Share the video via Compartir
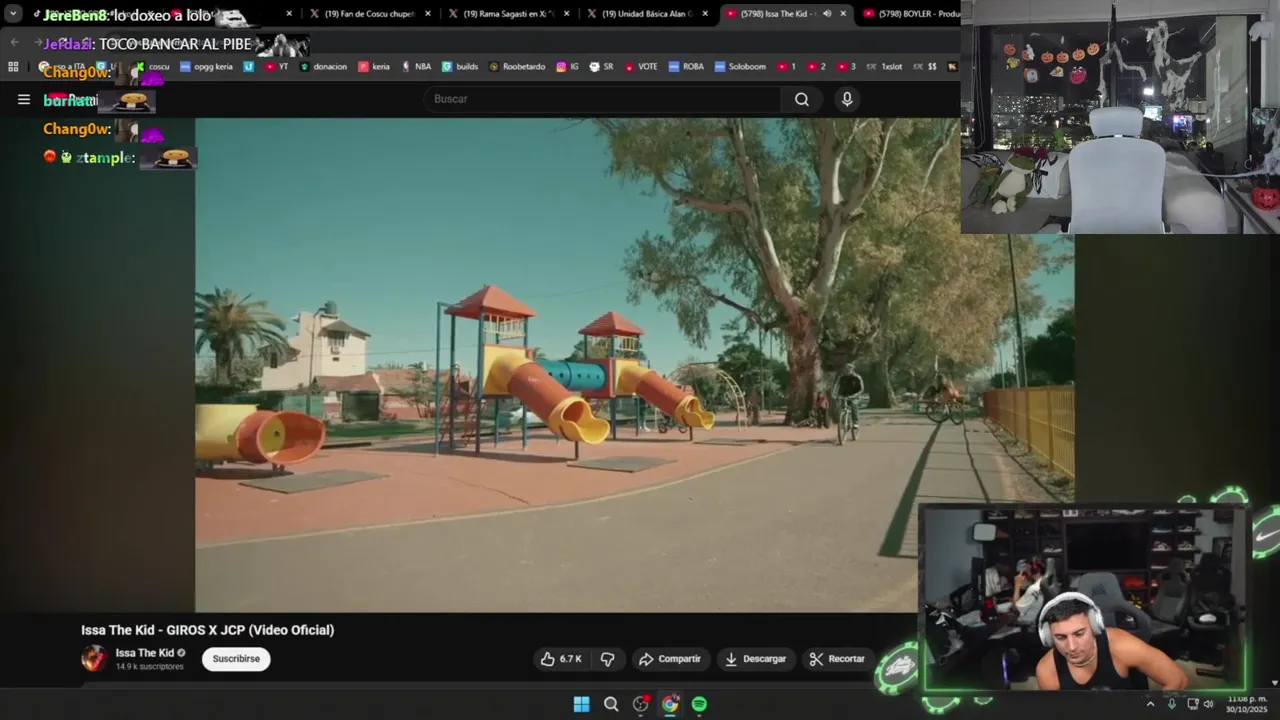The image size is (1280, 720). pos(669,659)
